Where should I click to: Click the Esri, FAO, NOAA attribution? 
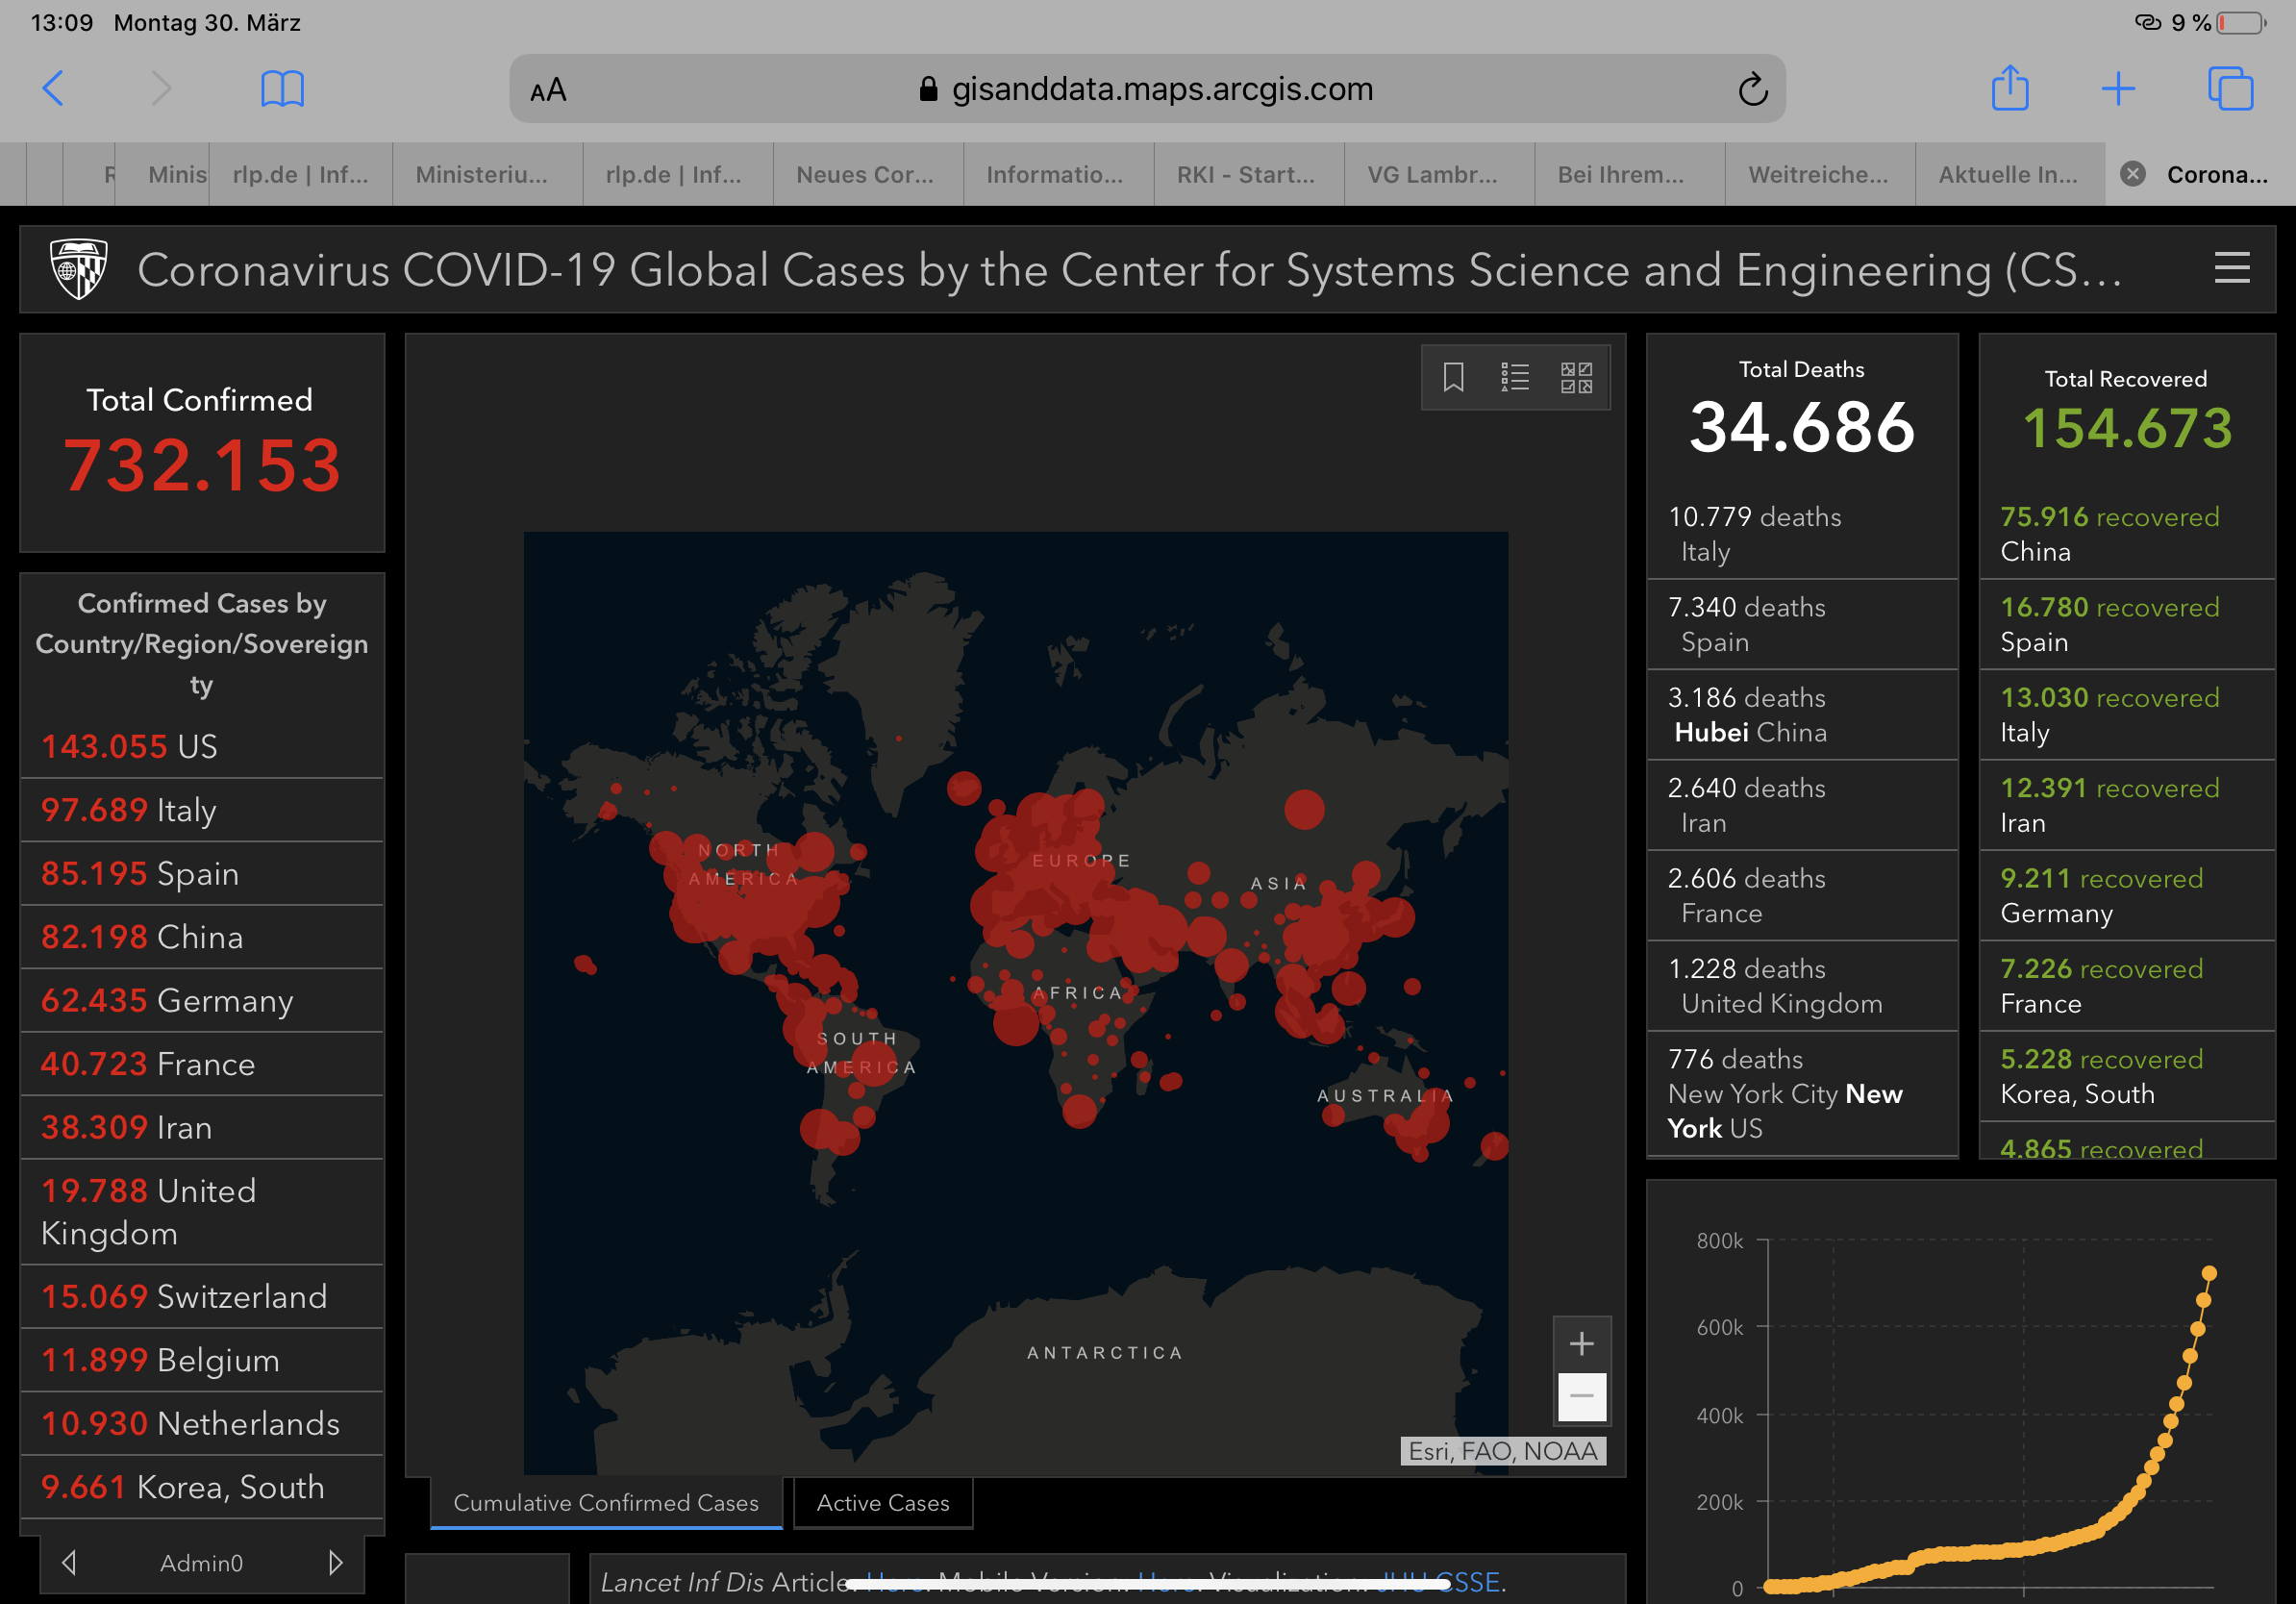tap(1503, 1451)
